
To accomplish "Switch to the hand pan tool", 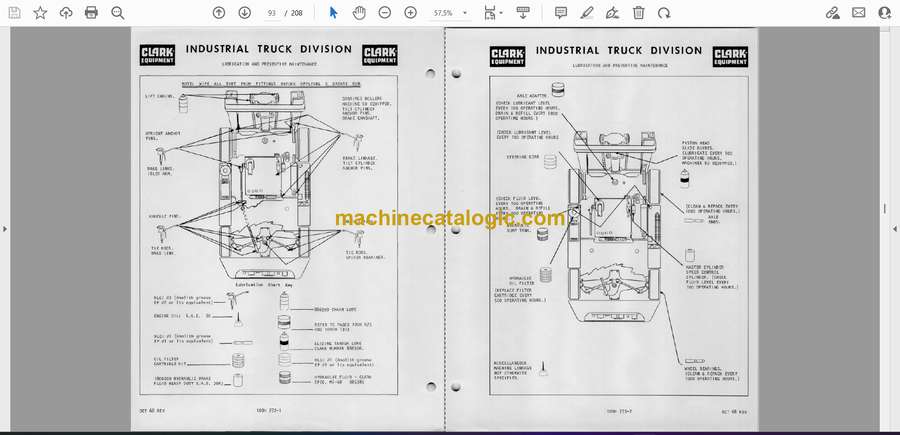I will (359, 13).
